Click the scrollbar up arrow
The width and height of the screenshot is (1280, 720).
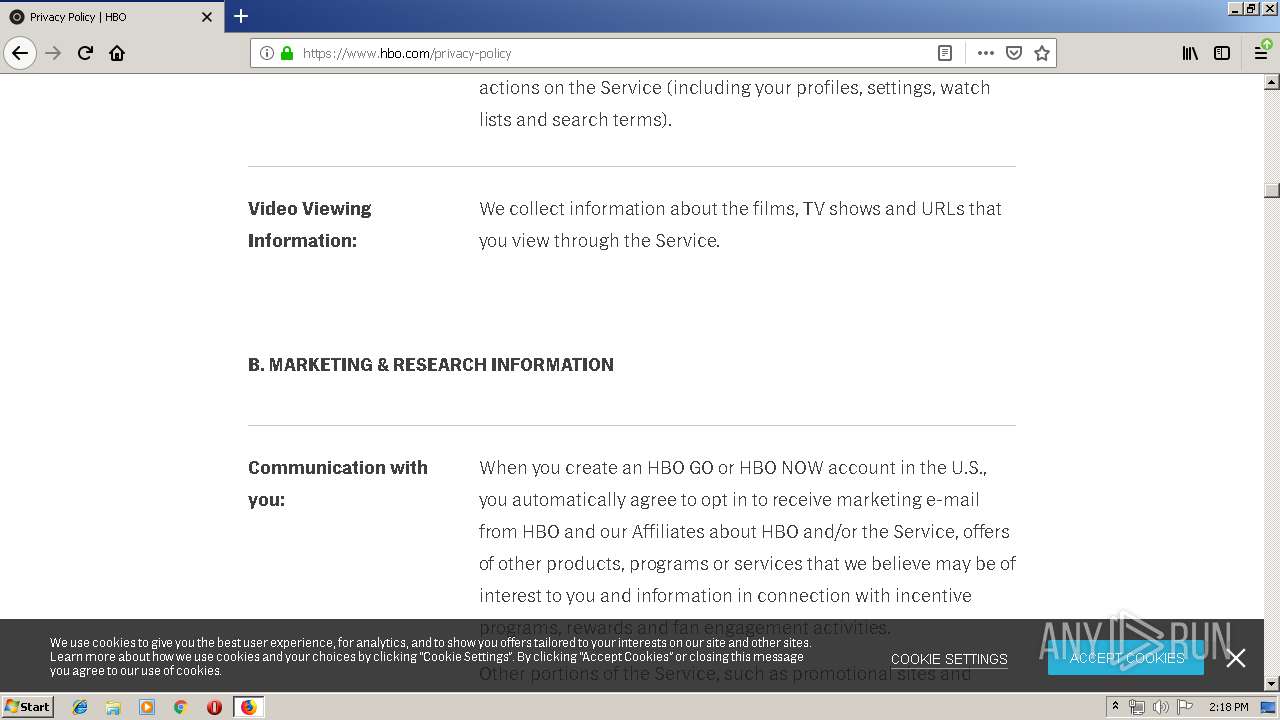[1272, 82]
